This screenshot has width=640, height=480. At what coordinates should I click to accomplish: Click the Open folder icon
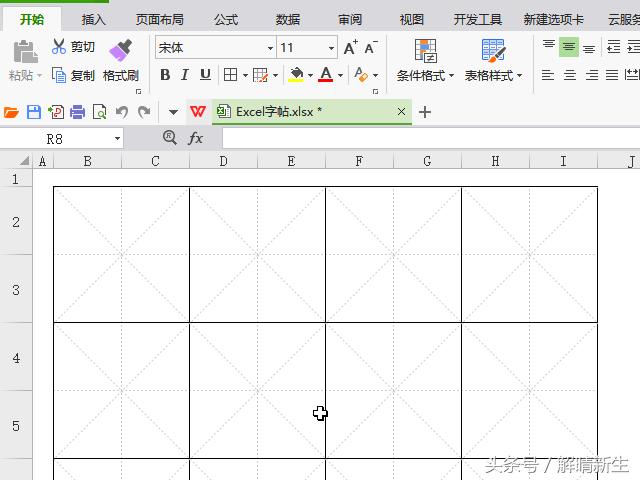11,112
